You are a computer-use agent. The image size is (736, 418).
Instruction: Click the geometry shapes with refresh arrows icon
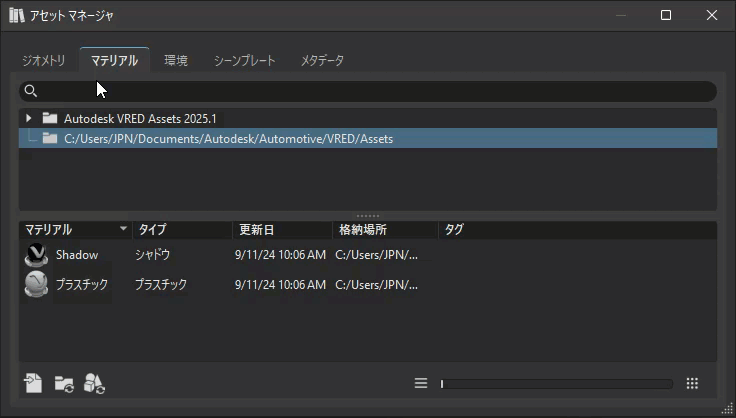click(x=94, y=384)
